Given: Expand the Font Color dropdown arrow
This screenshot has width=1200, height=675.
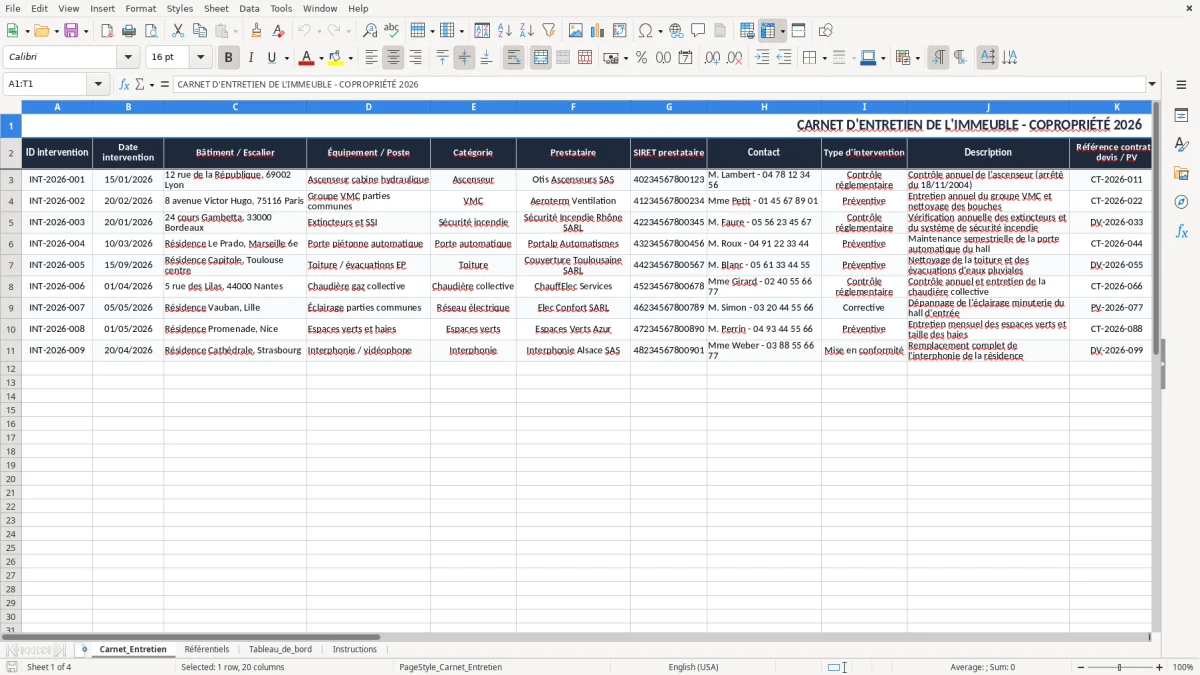Looking at the screenshot, I should click(x=321, y=58).
